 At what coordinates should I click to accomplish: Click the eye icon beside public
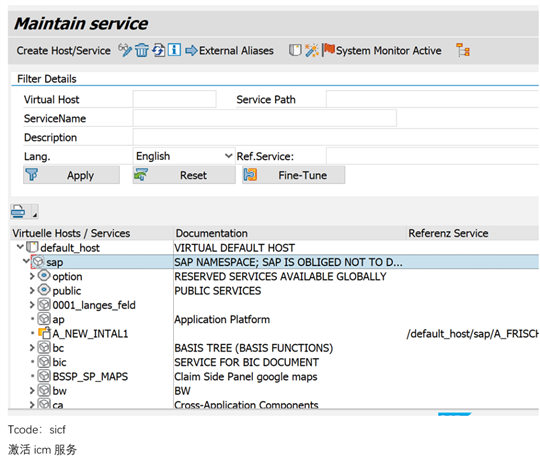pos(44,290)
